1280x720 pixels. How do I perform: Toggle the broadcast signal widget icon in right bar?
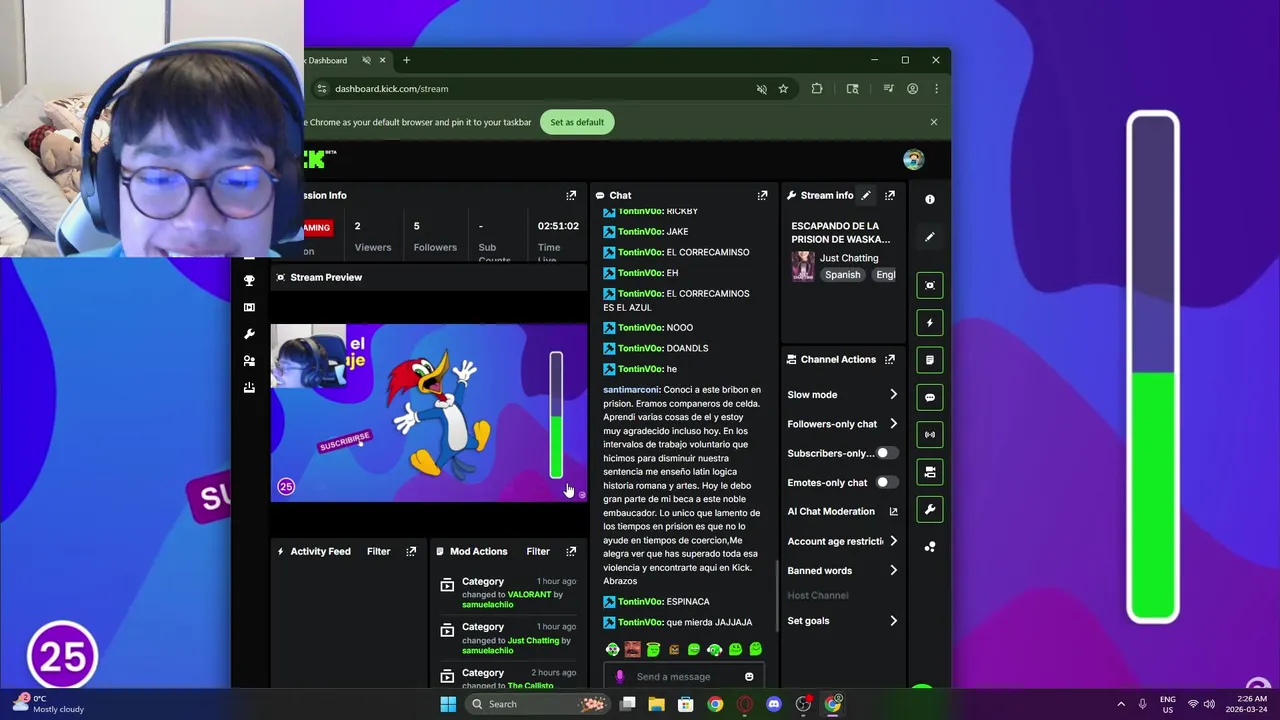[x=930, y=435]
